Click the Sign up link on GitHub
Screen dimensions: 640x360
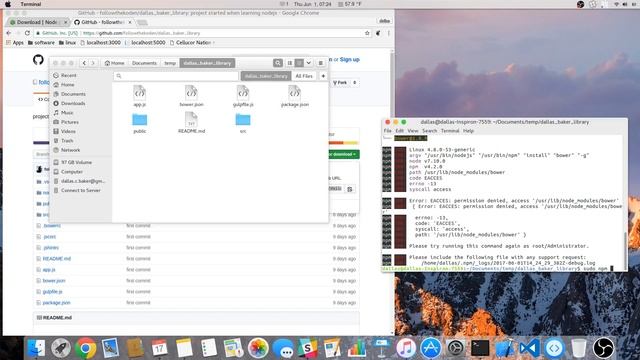[350, 60]
